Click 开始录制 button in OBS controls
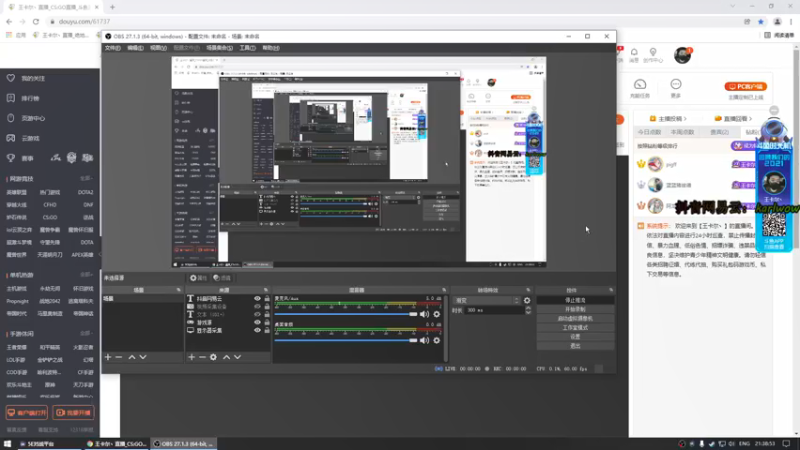This screenshot has height=450, width=800. click(x=575, y=309)
